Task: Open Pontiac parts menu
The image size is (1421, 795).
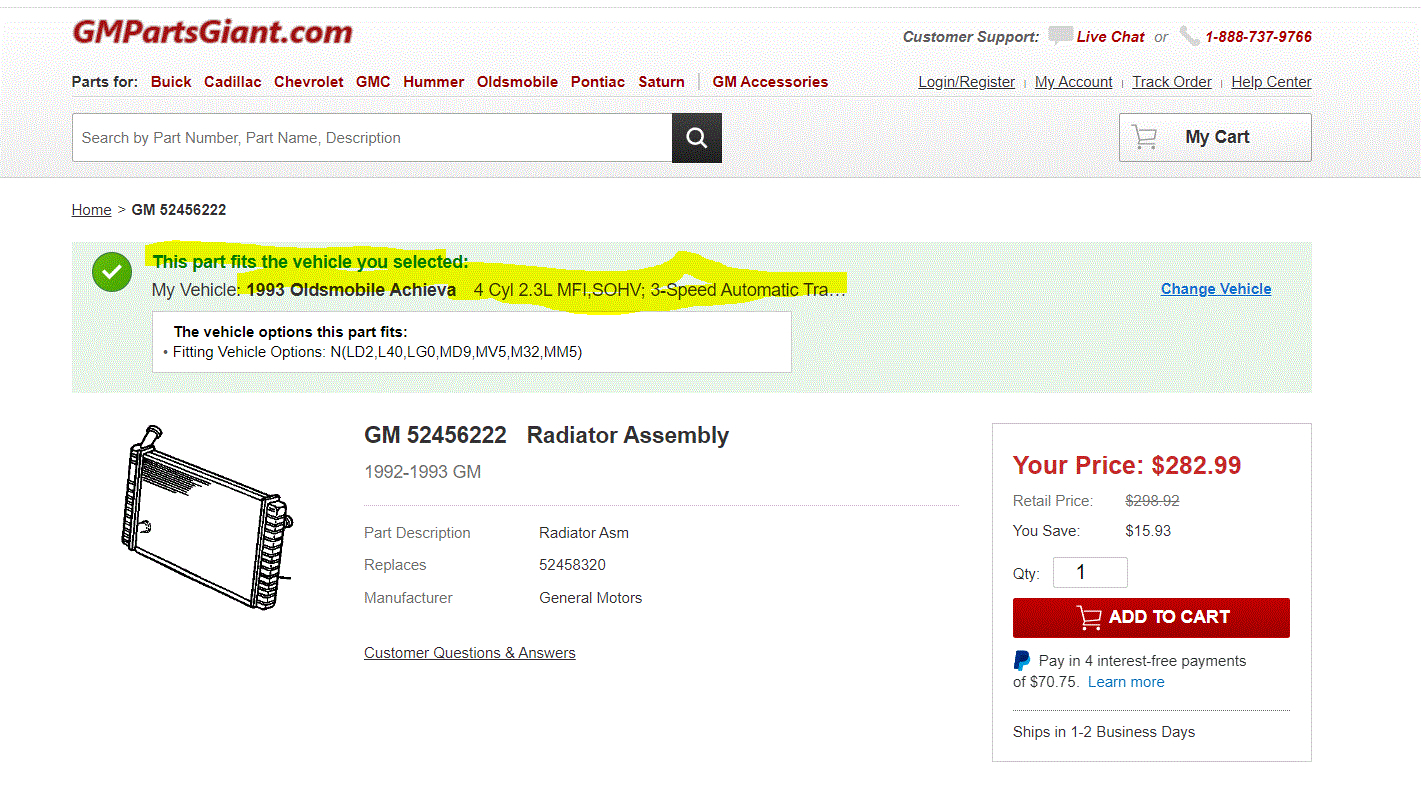Action: (598, 82)
